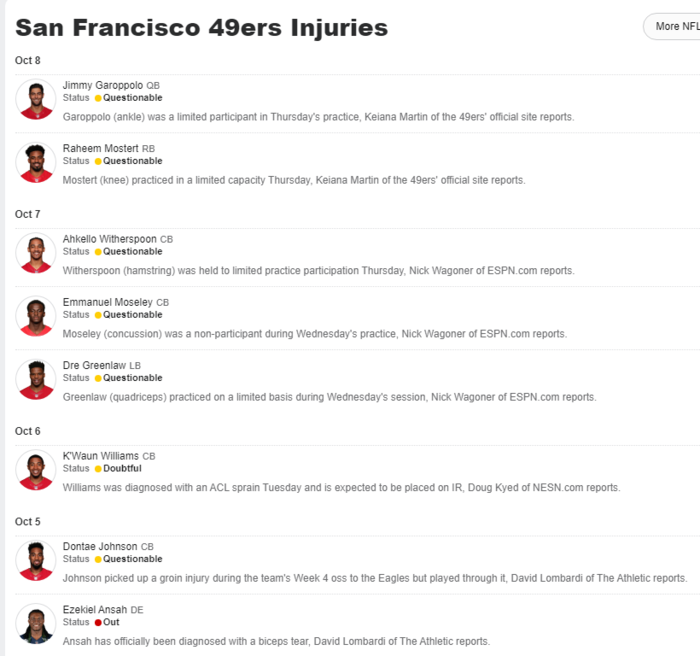Click Dre Greenlaw's player photo

click(x=36, y=380)
